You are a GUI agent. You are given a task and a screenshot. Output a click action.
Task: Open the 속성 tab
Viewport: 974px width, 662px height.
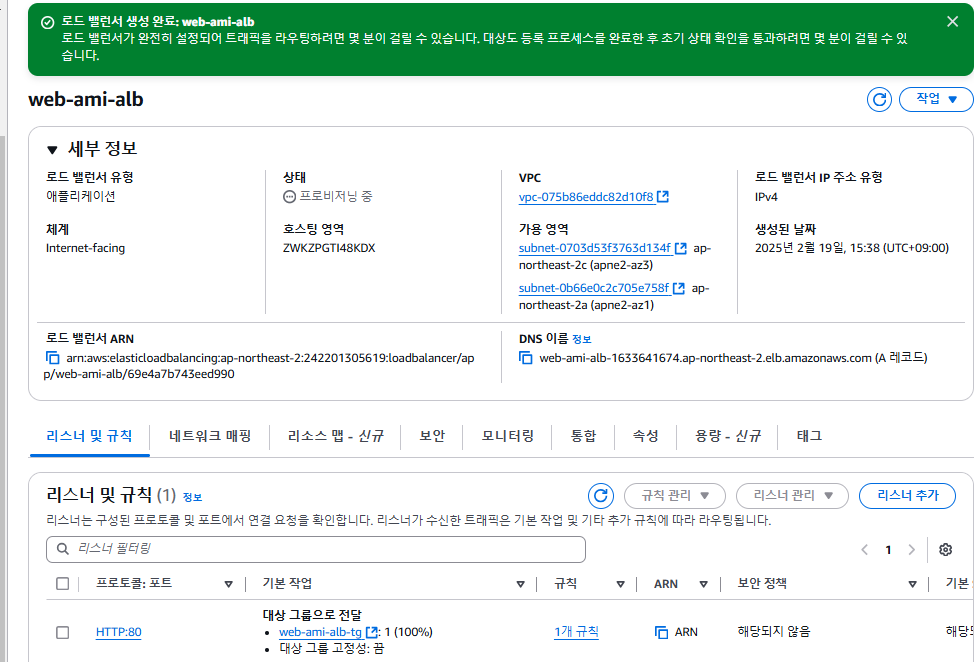click(x=645, y=436)
